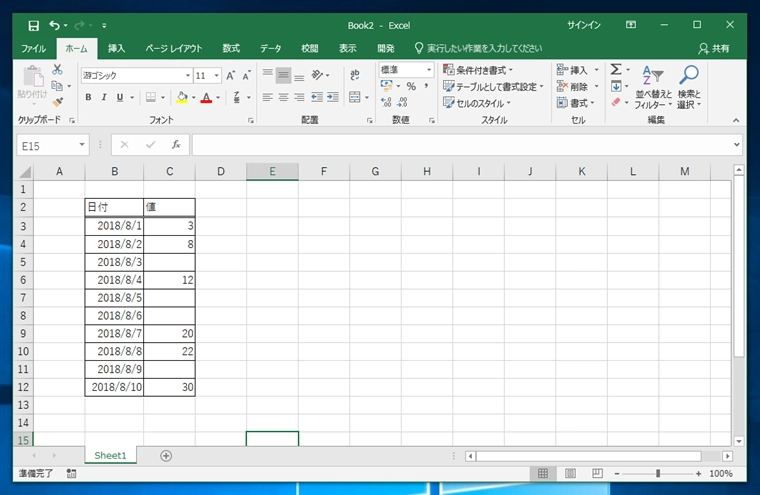
Task: Apply comma style number format
Action: coord(426,86)
